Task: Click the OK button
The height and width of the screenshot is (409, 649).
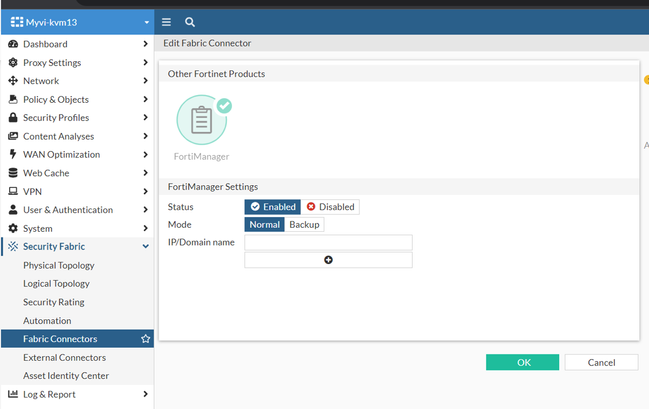Action: point(522,362)
